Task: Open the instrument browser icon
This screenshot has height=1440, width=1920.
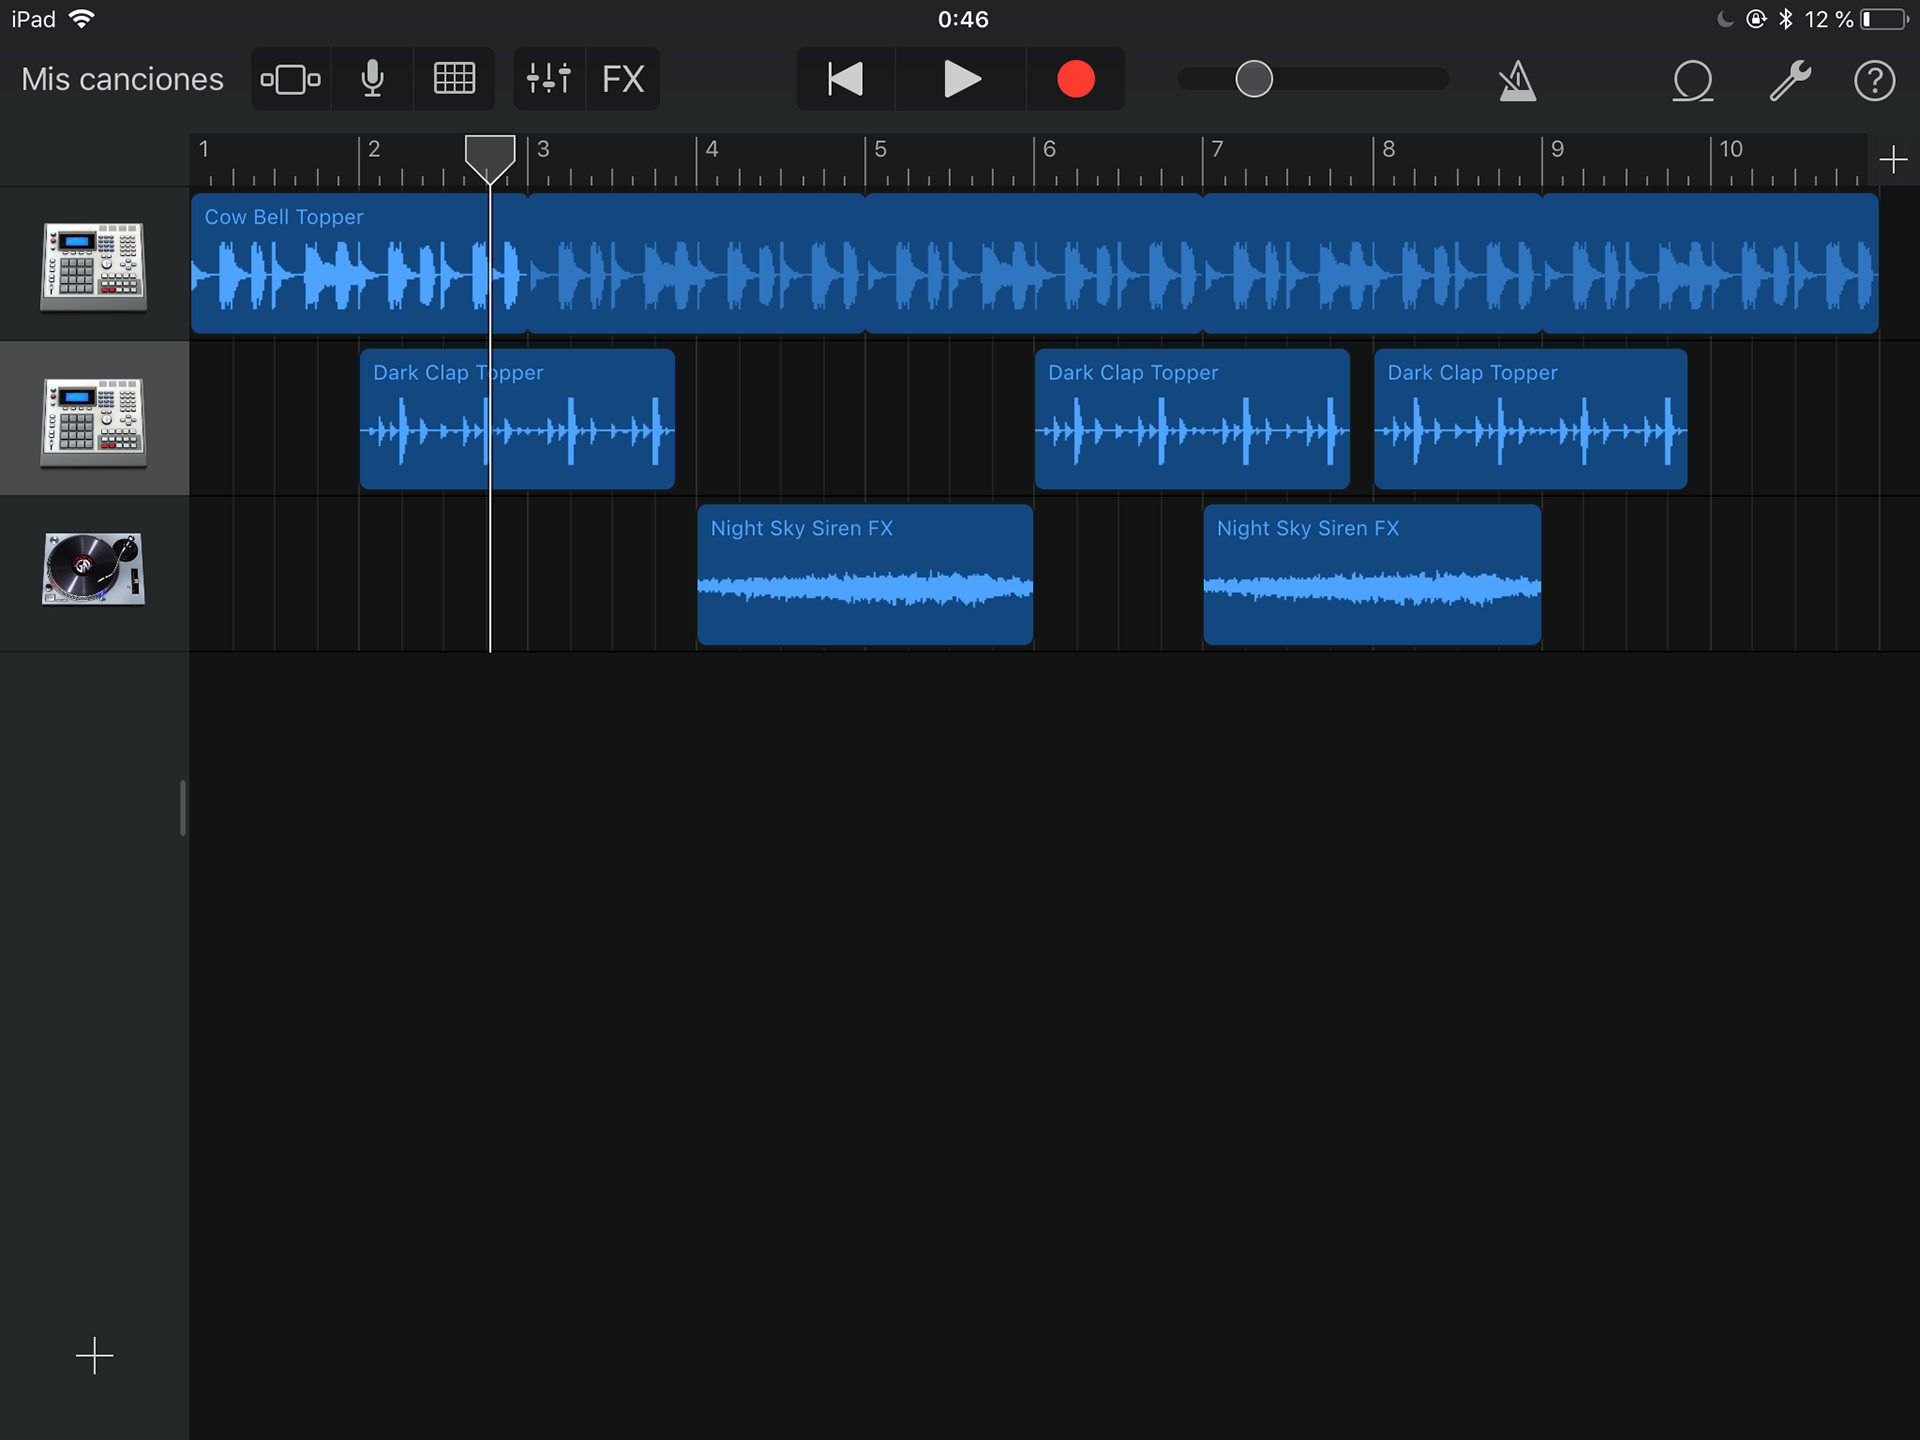Action: click(x=290, y=78)
